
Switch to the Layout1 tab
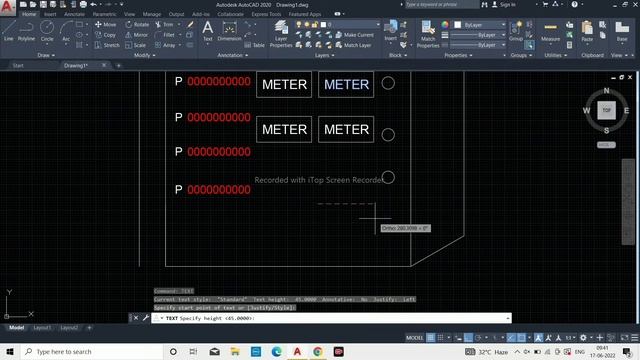coord(42,327)
